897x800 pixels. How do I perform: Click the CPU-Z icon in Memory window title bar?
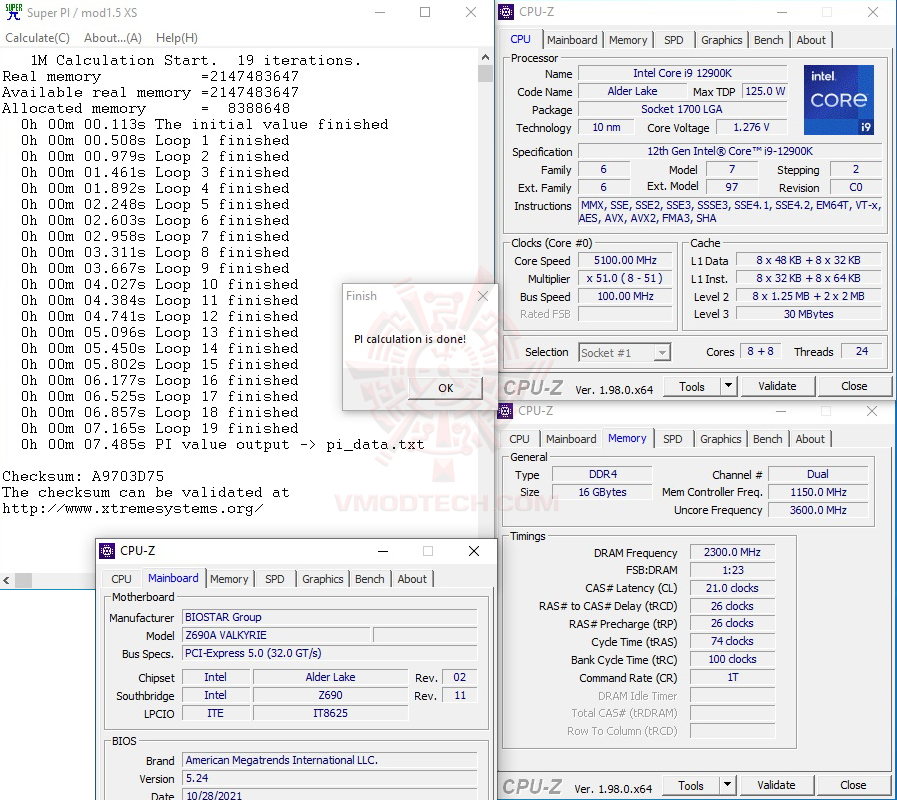point(505,411)
